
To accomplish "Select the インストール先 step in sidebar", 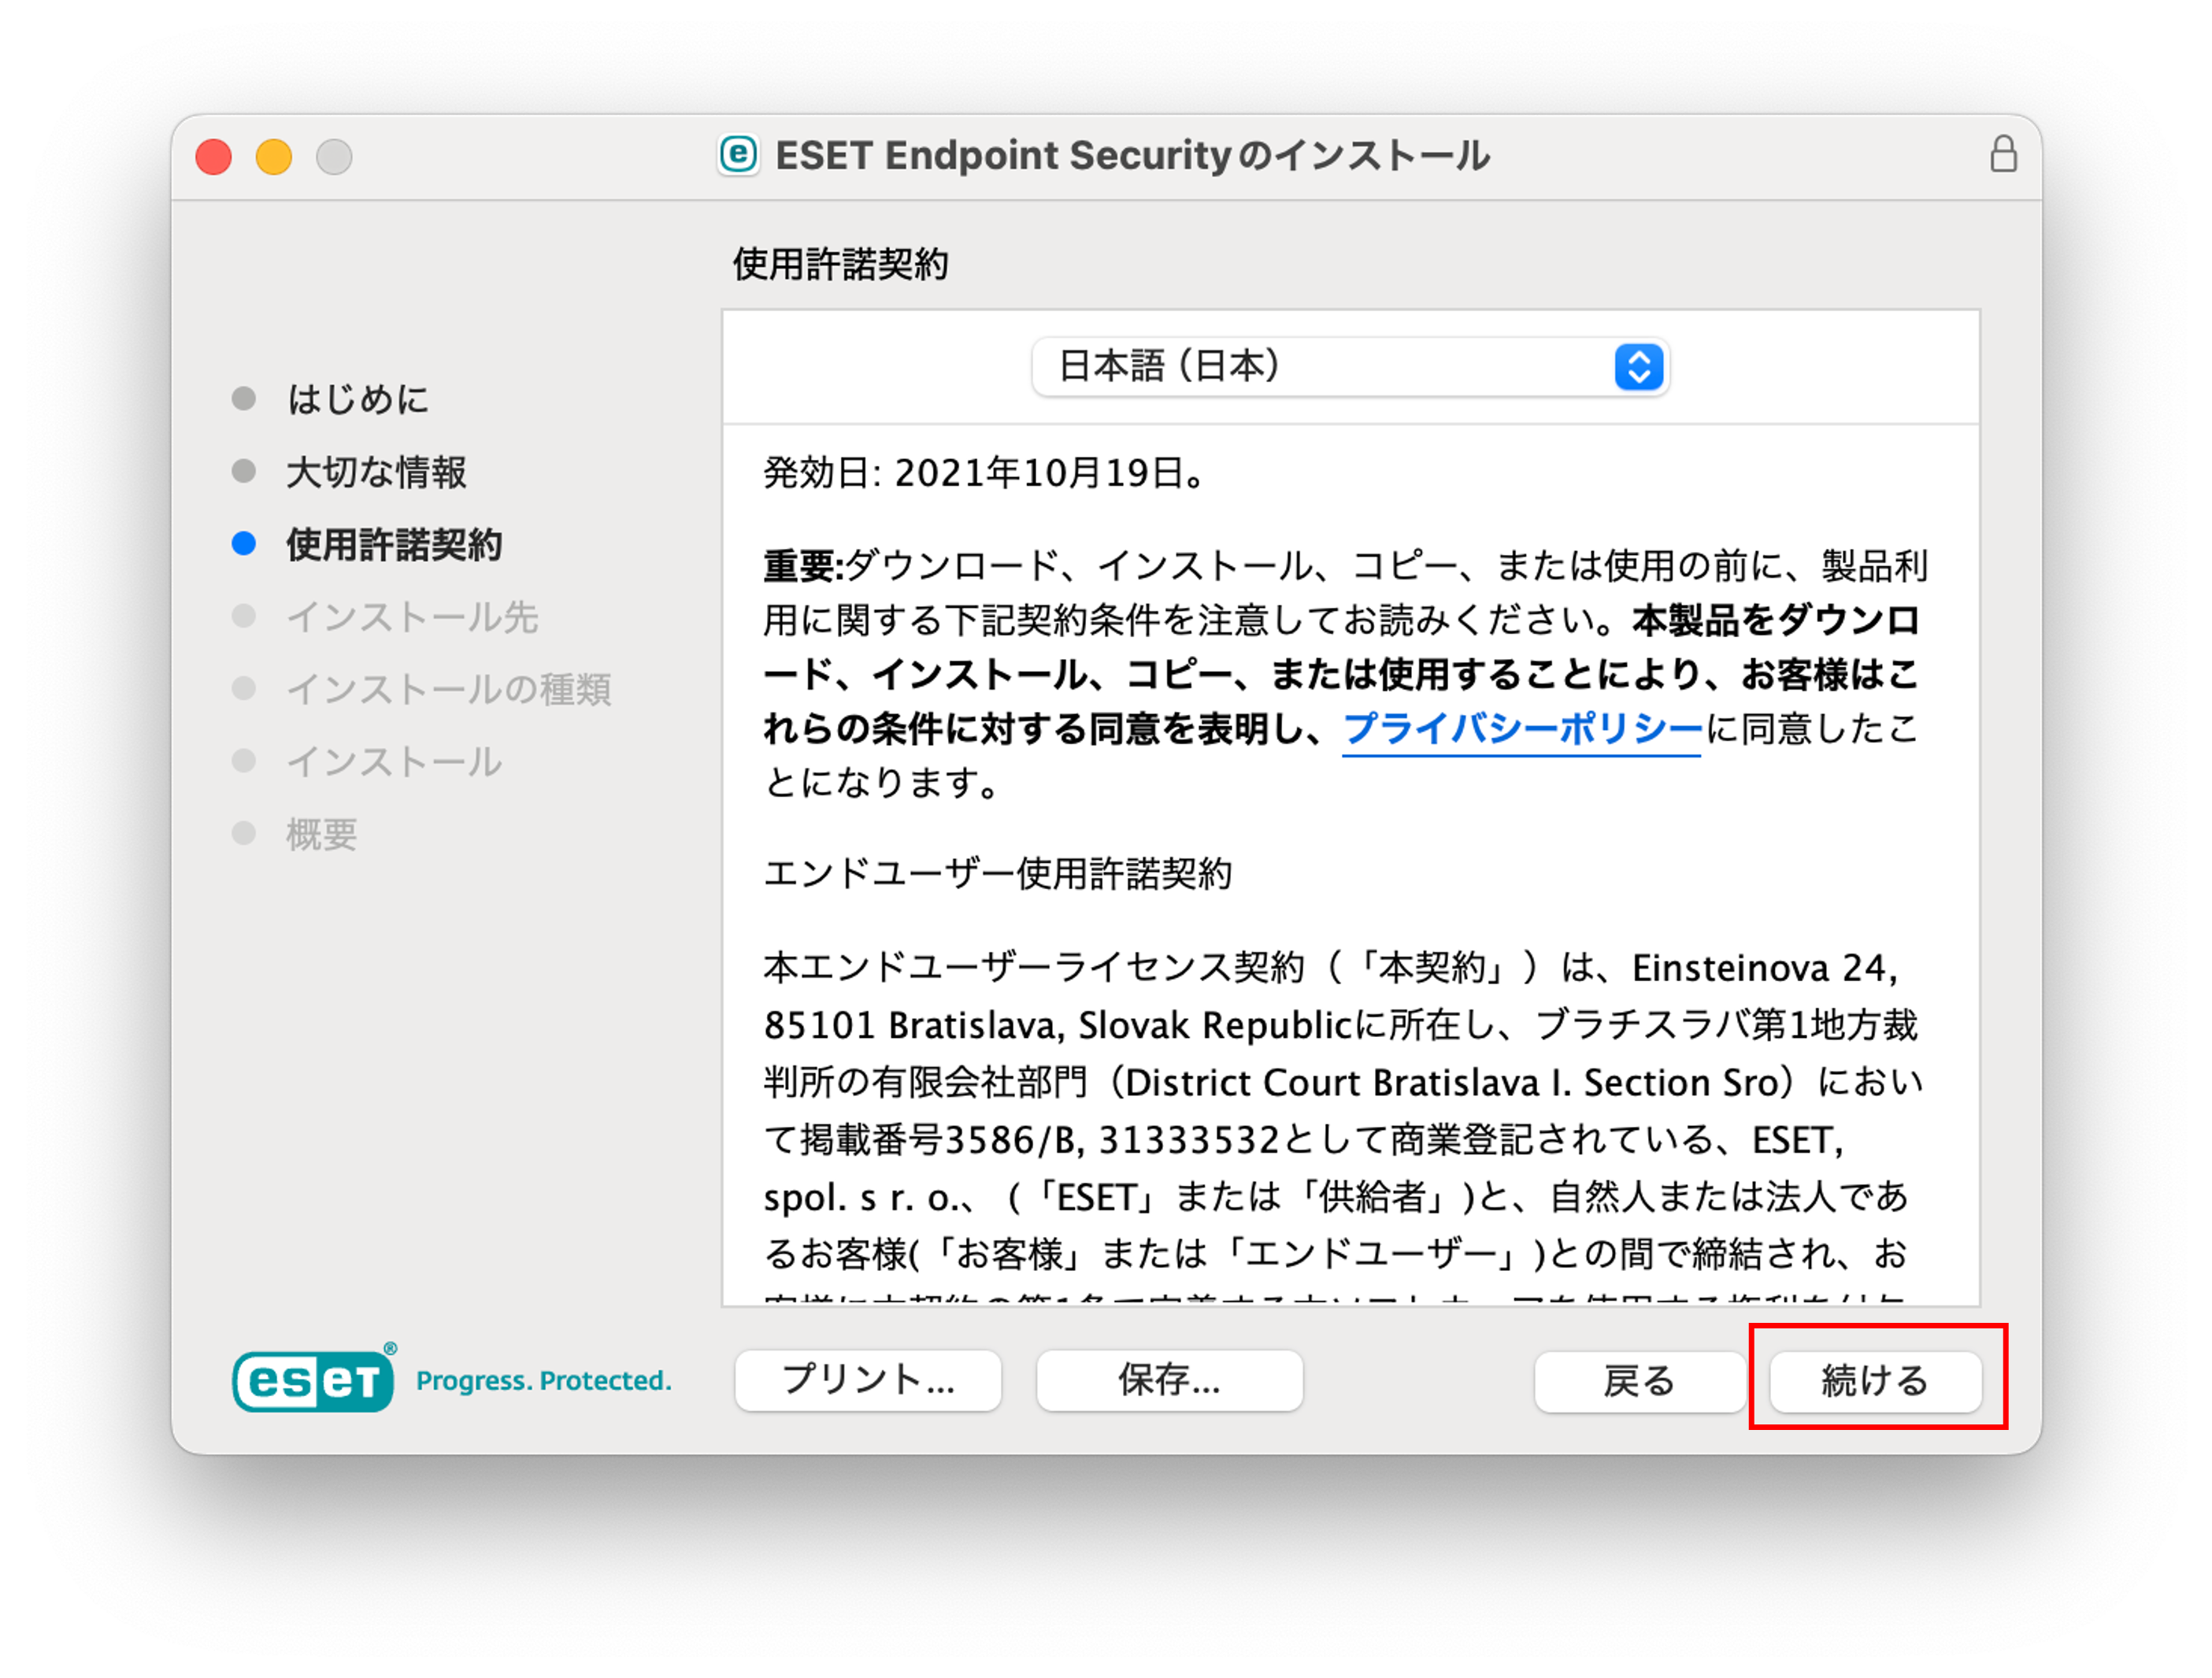I will tap(412, 617).
